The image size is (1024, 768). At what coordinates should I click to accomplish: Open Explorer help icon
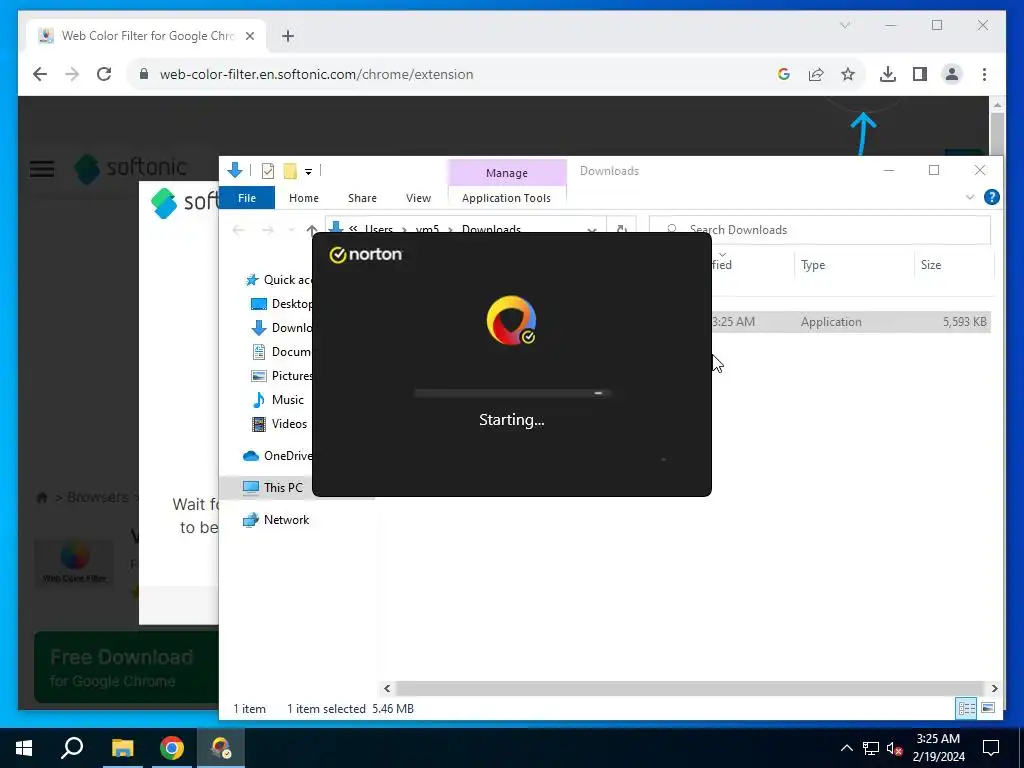pos(991,197)
